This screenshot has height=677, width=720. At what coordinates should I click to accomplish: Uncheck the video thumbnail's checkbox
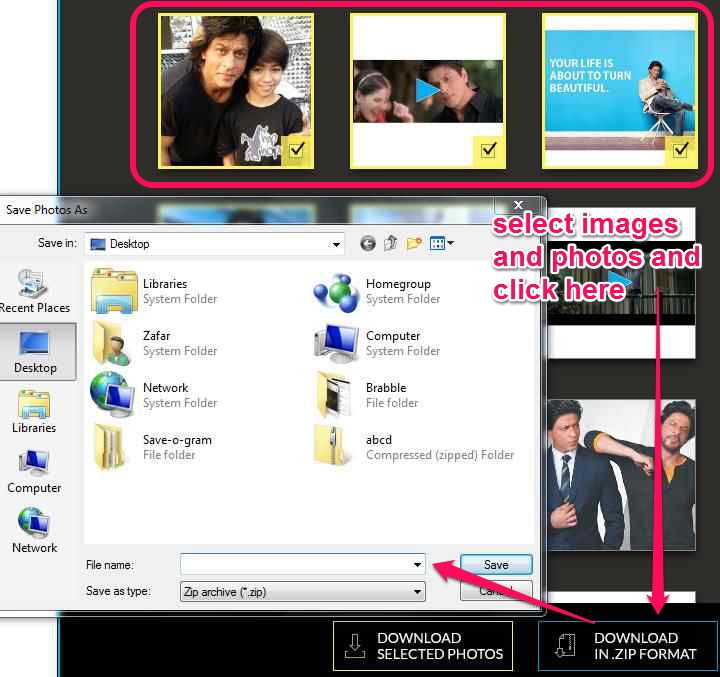pyautogui.click(x=489, y=149)
